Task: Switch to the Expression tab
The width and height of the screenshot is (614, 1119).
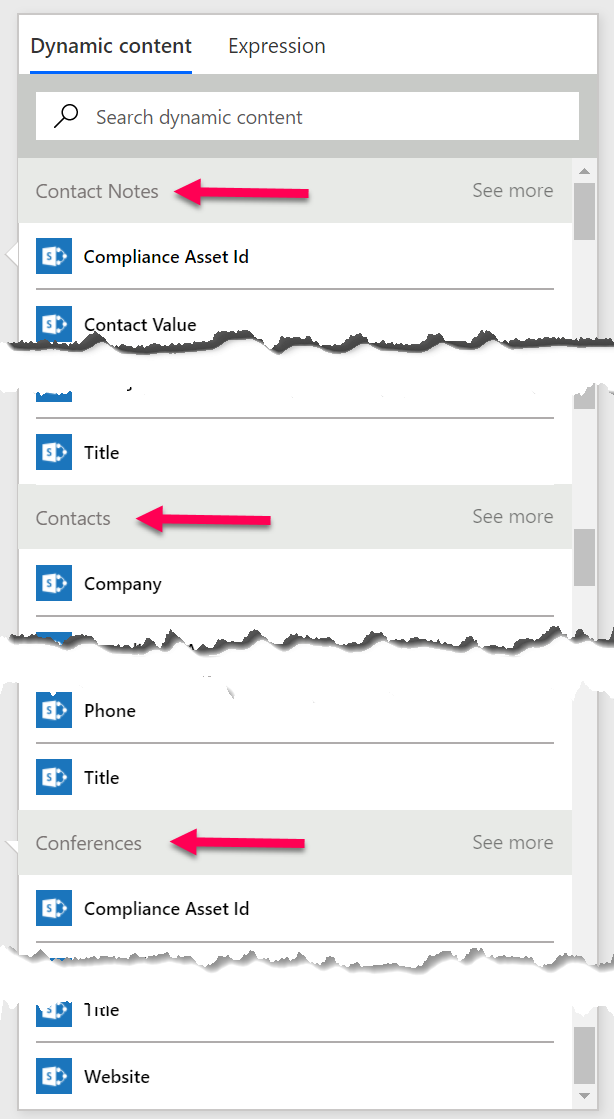Action: pyautogui.click(x=276, y=46)
